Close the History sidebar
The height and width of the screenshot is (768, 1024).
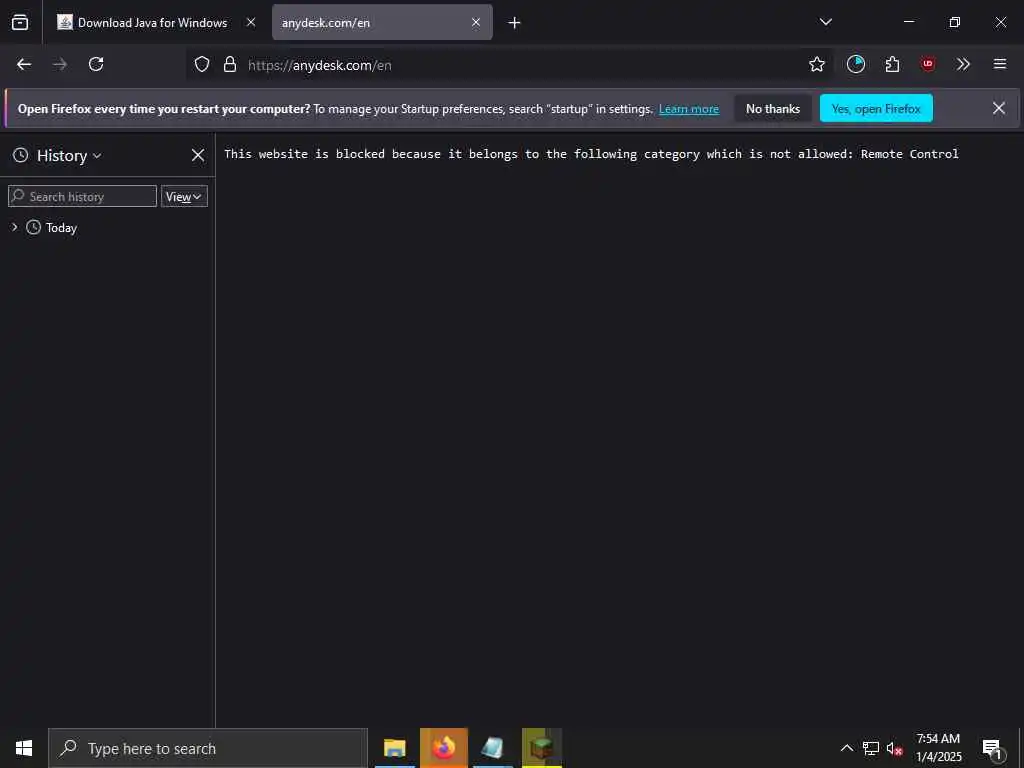[198, 155]
